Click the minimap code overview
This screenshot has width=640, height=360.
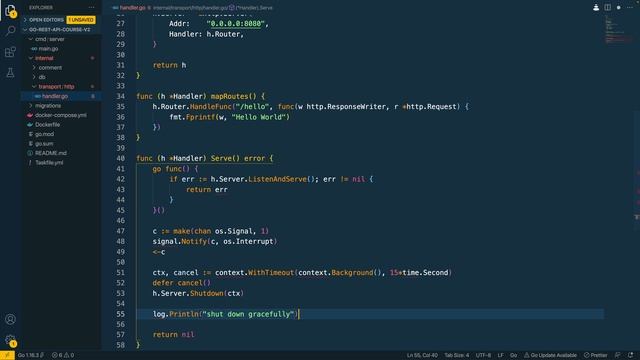tap(617, 29)
